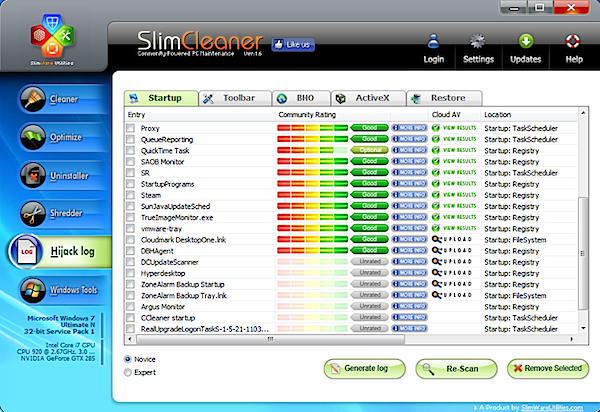
Task: Switch to the Startup tab
Action: (161, 98)
